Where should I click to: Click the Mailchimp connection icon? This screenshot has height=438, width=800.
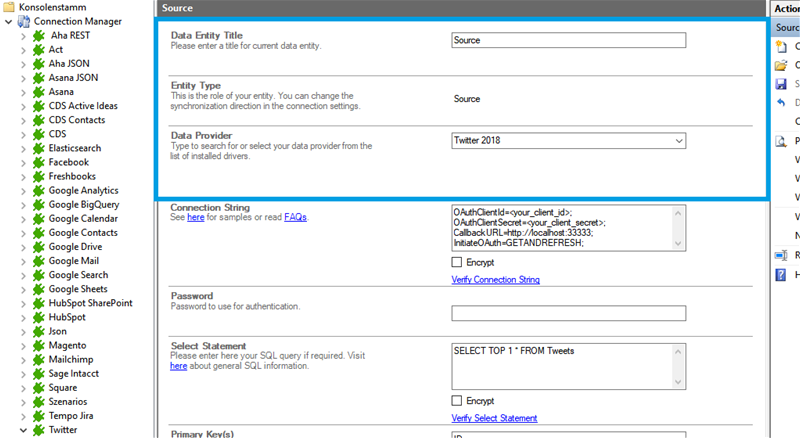point(38,359)
